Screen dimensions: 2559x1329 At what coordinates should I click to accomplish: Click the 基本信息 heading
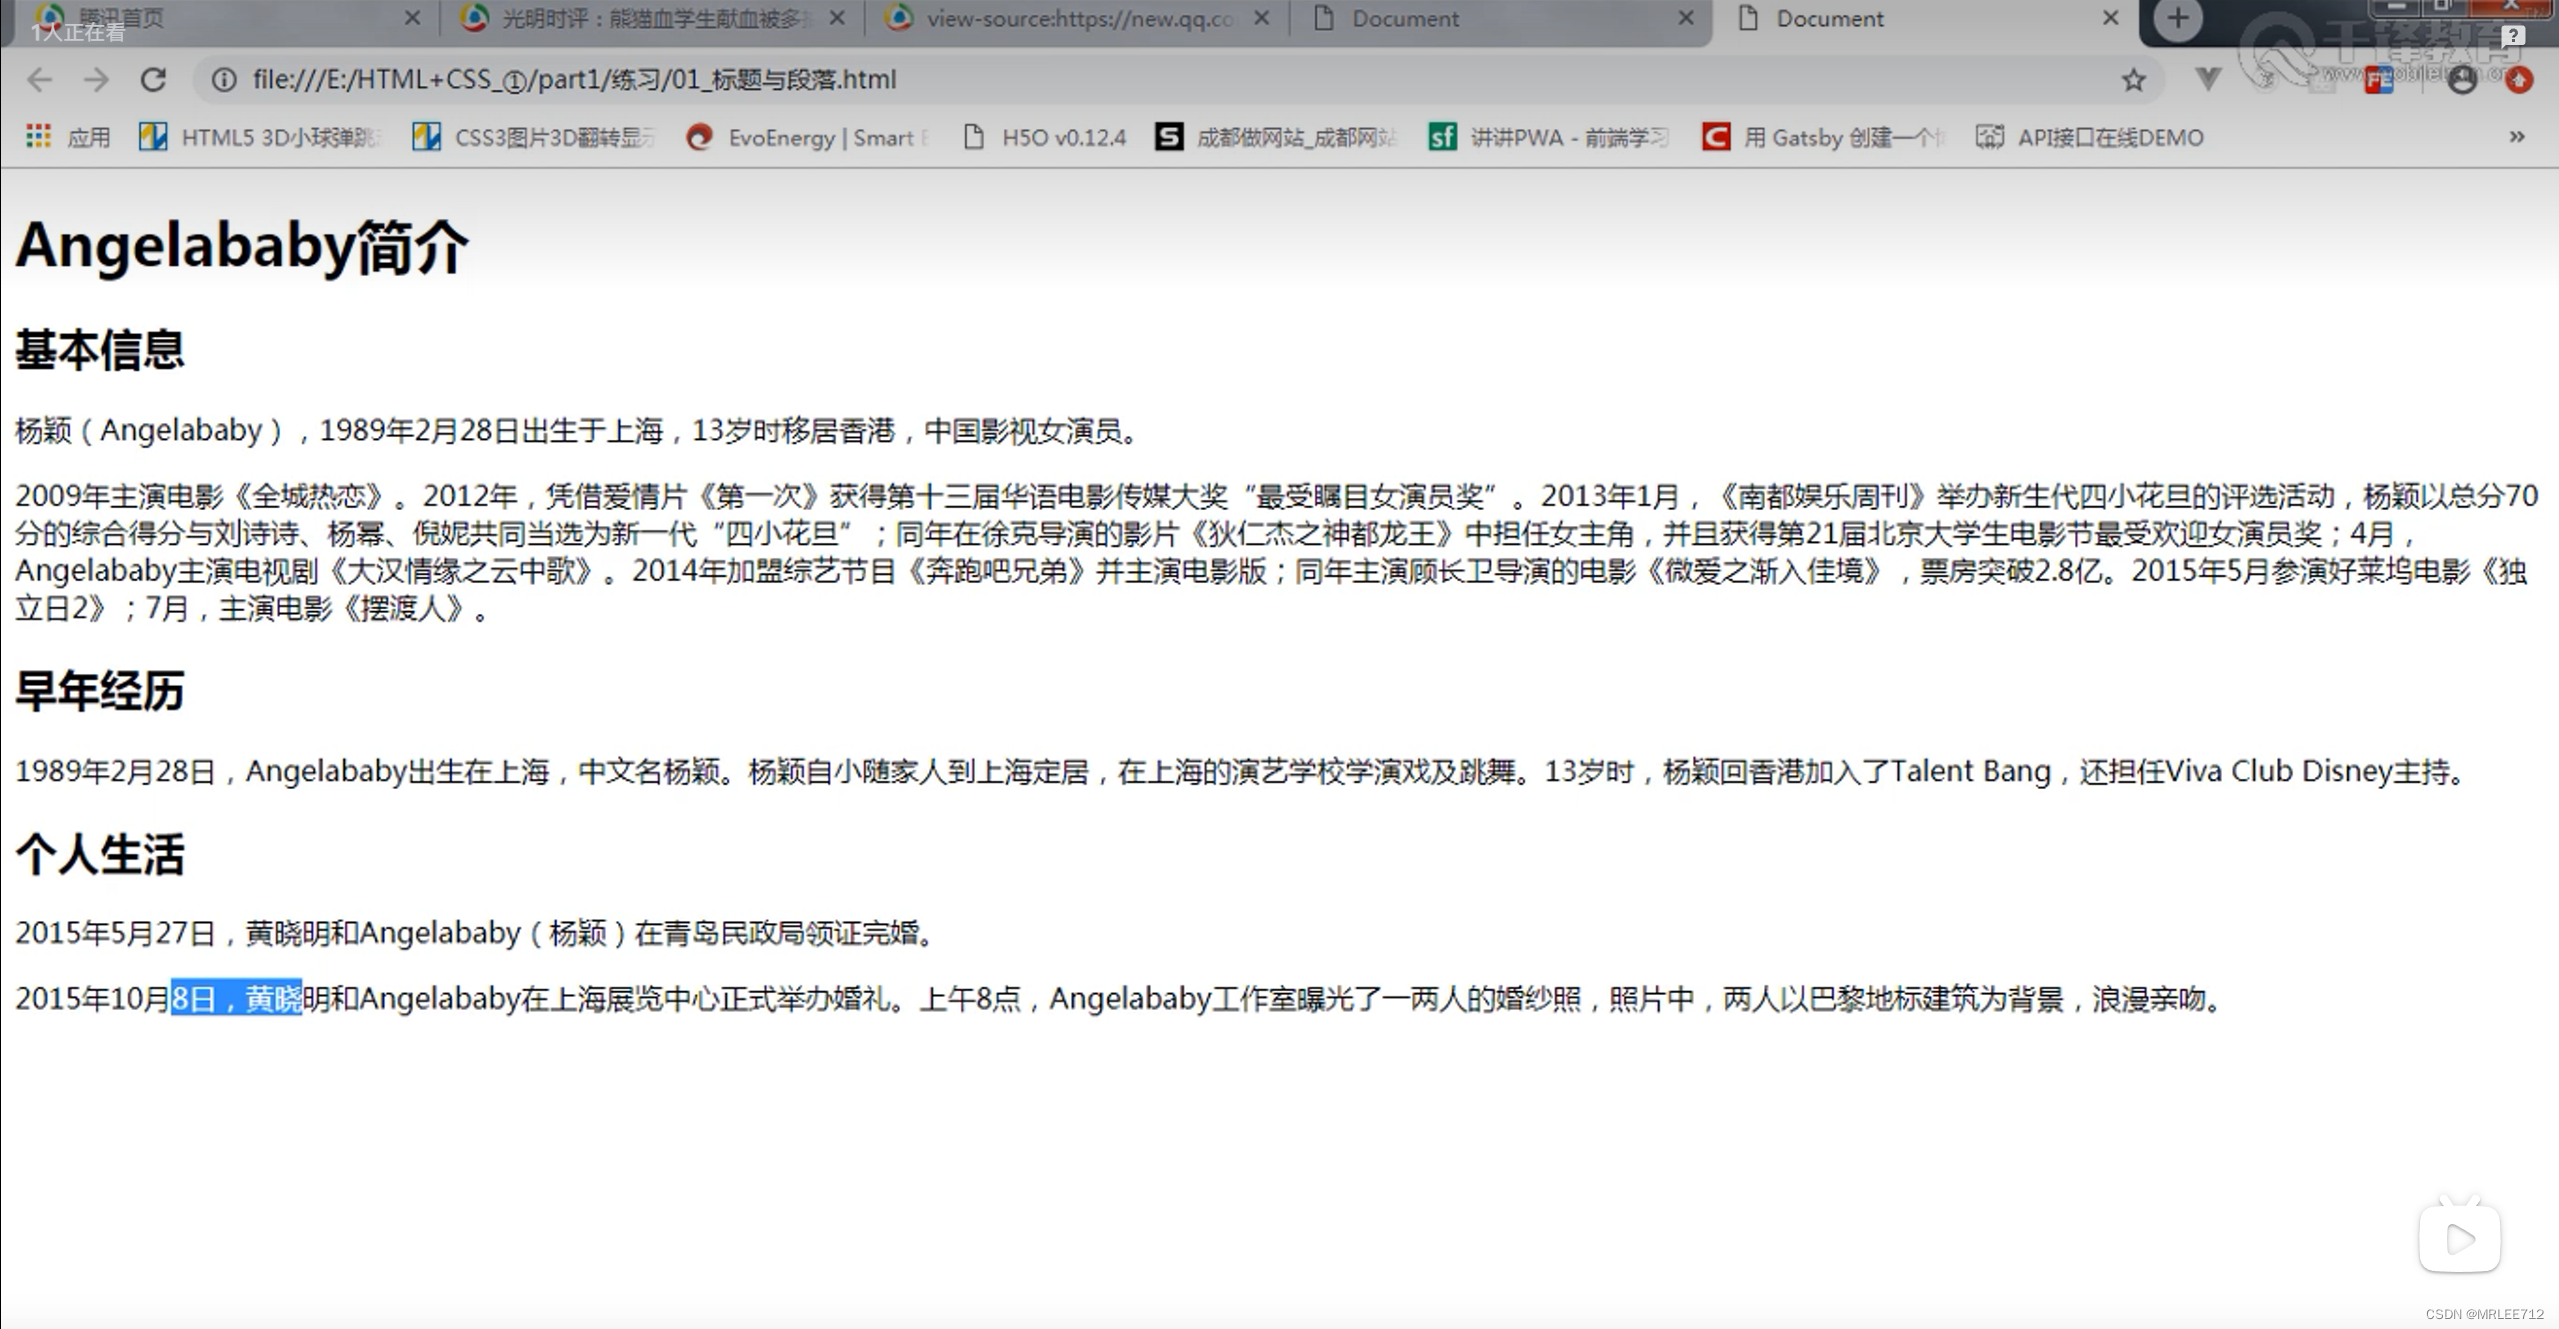100,350
